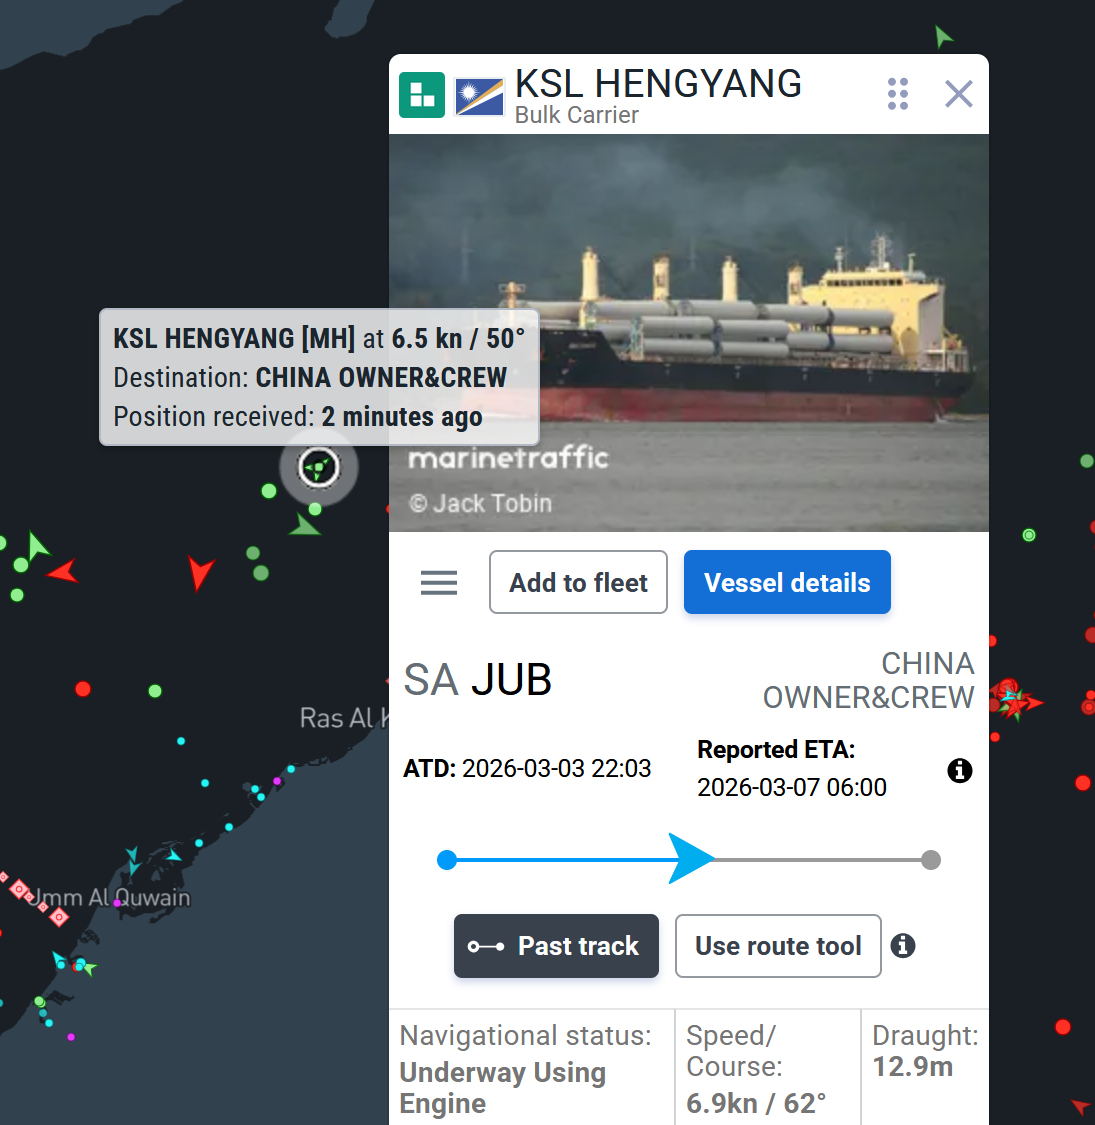1095x1125 pixels.
Task: Close the KSL HENGYANG vessel panel
Action: pos(959,94)
